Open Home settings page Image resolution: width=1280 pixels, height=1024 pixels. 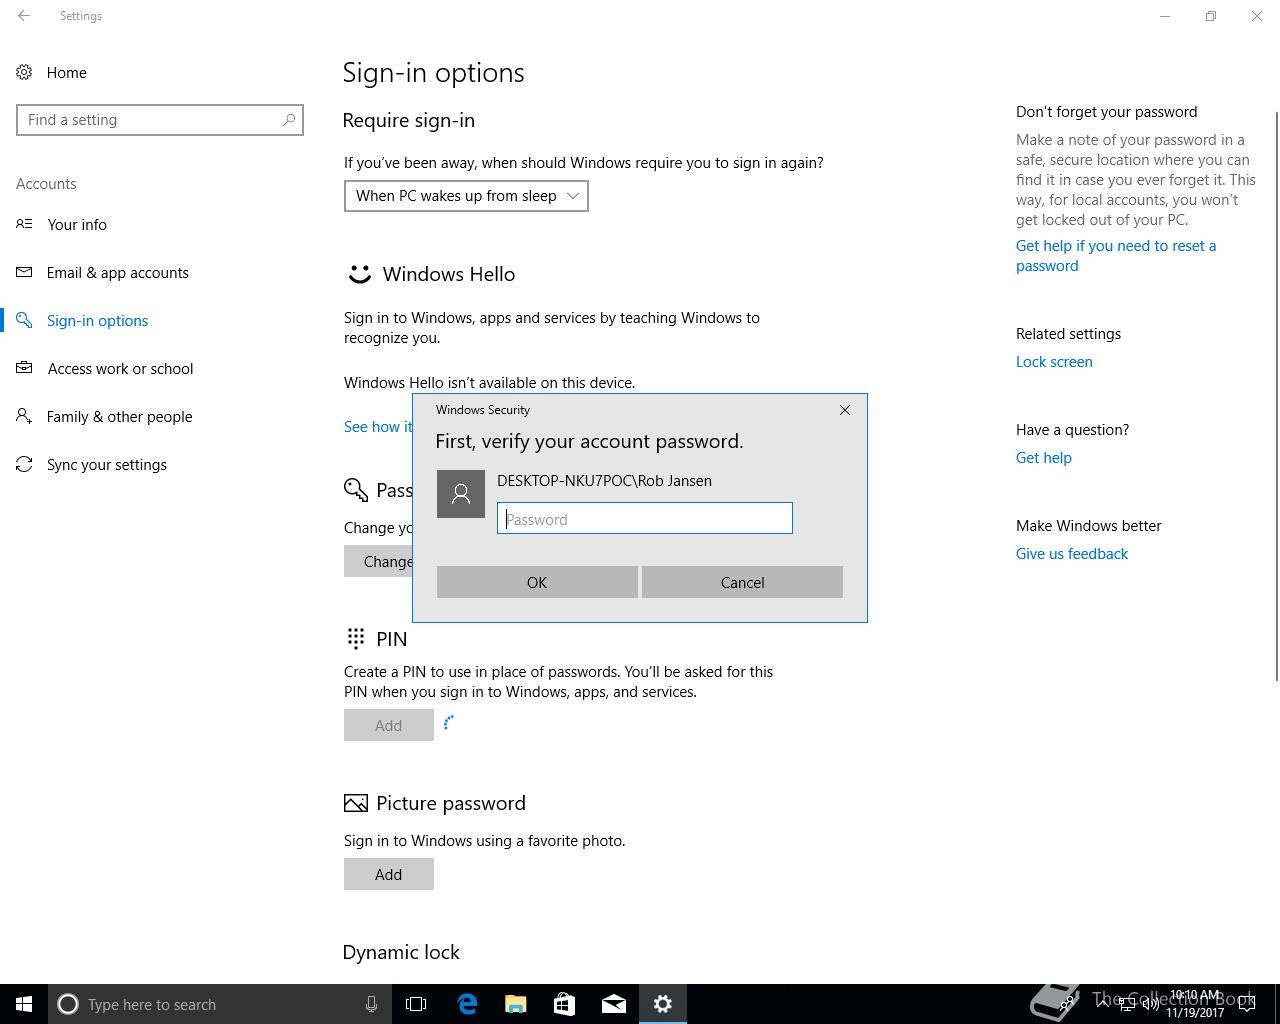pos(66,72)
